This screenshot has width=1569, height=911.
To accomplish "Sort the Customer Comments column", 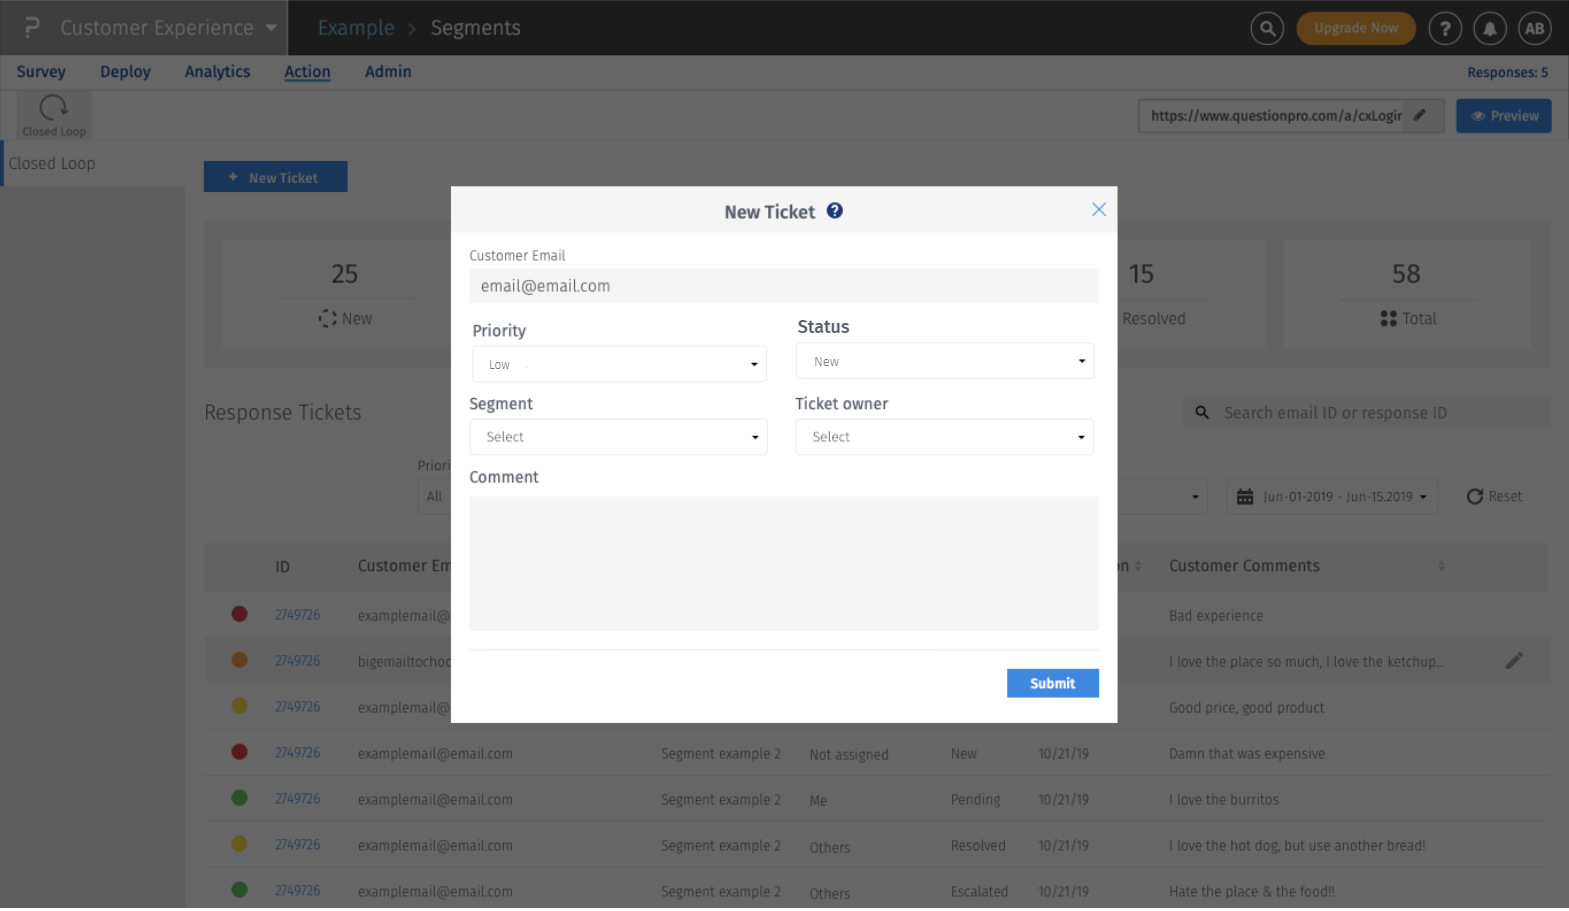I will pos(1441,566).
